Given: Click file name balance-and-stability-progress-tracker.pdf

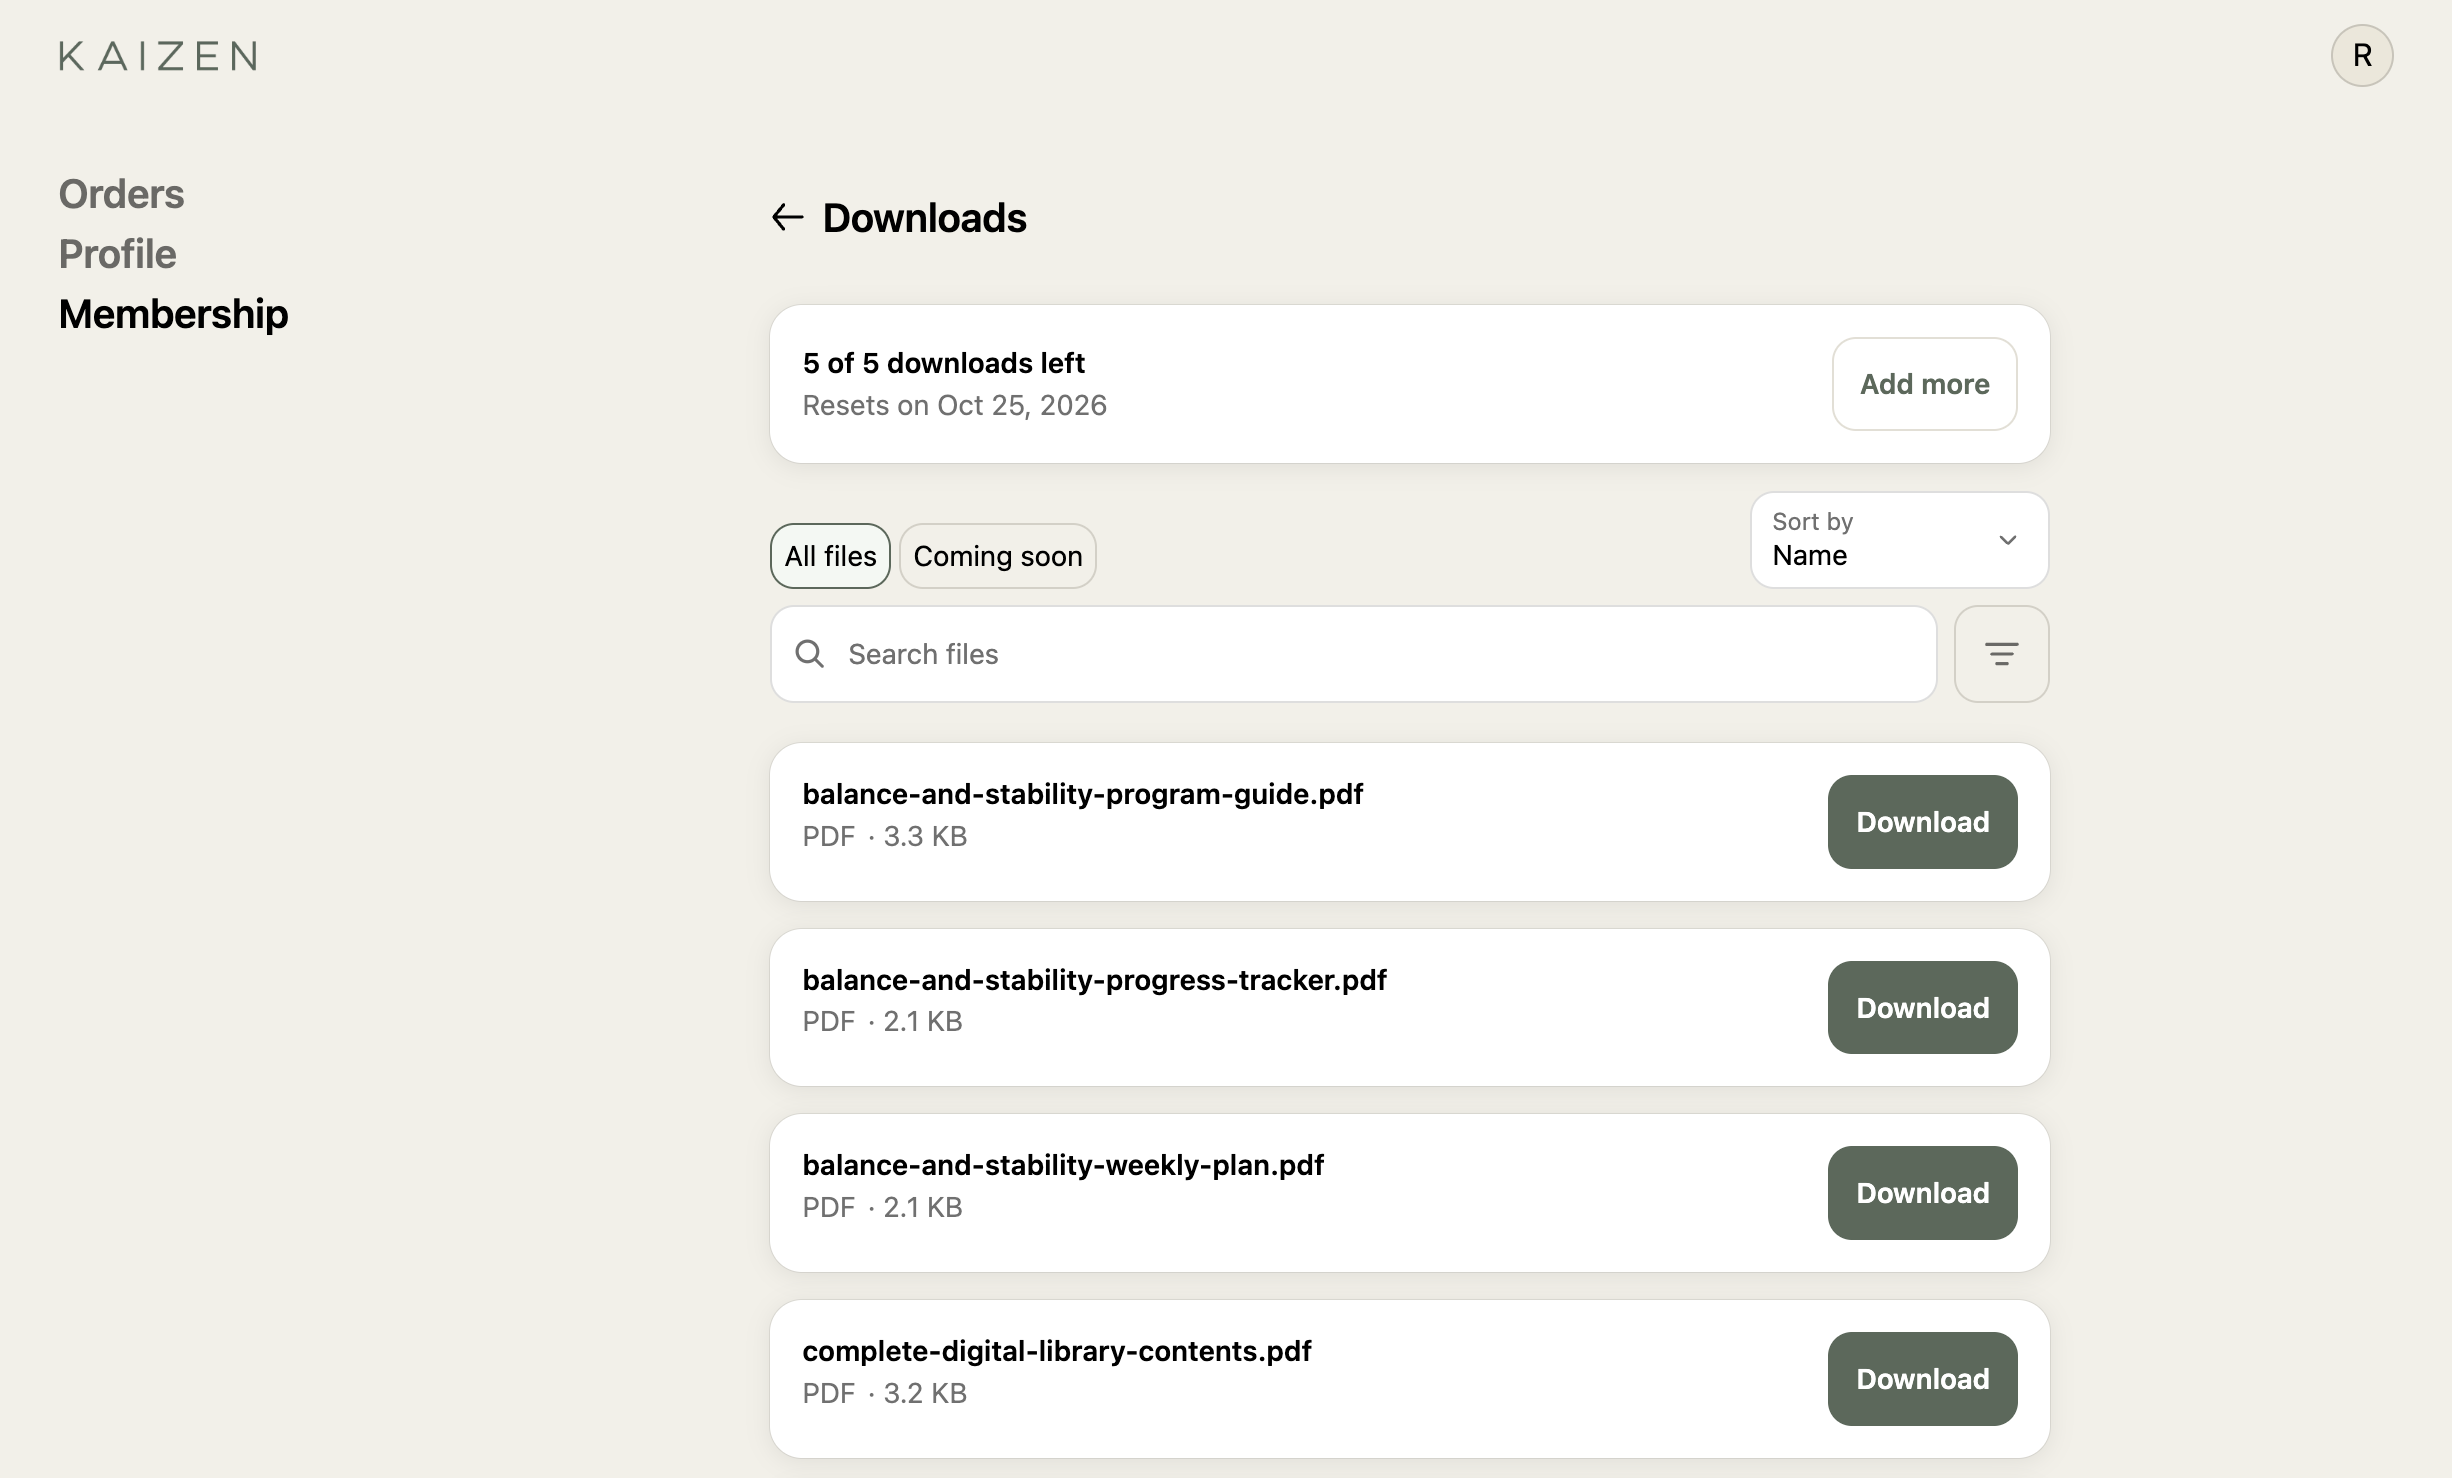Looking at the screenshot, I should (1094, 980).
